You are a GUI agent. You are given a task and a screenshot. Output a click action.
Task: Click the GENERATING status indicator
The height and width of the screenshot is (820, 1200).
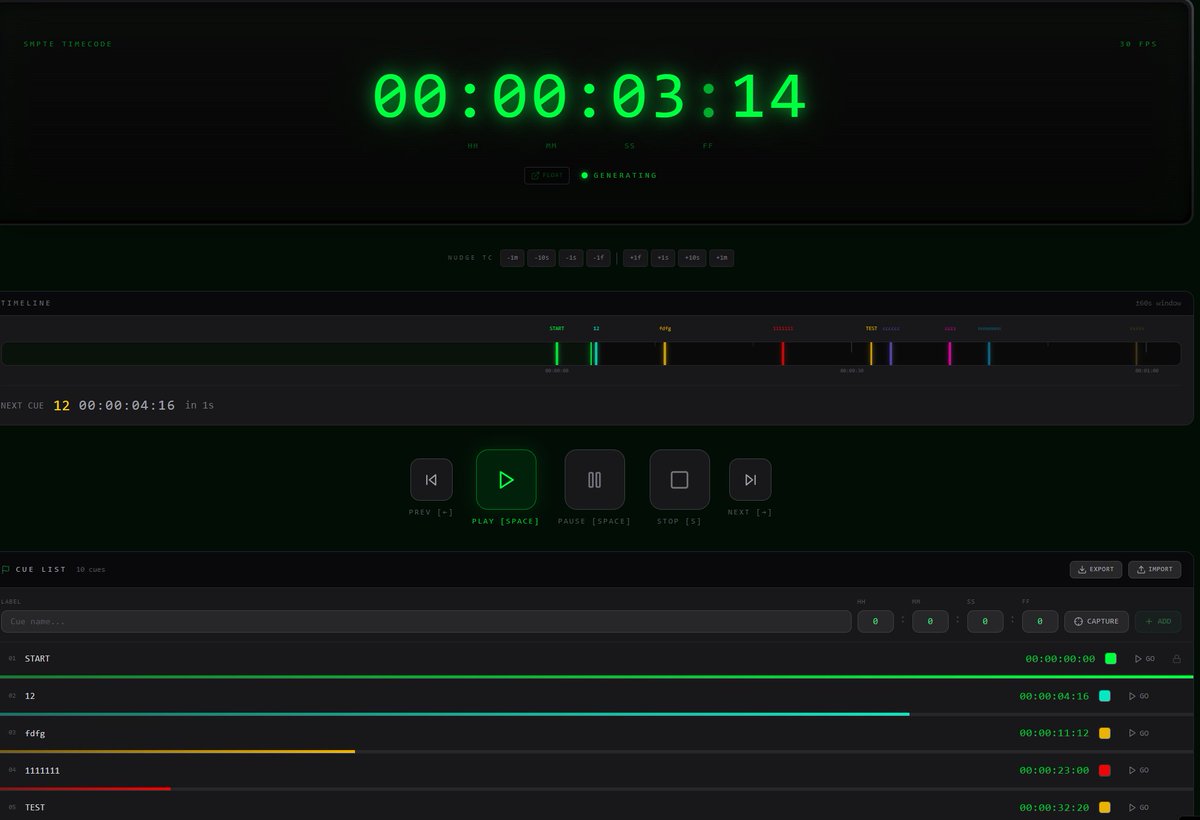coord(619,175)
